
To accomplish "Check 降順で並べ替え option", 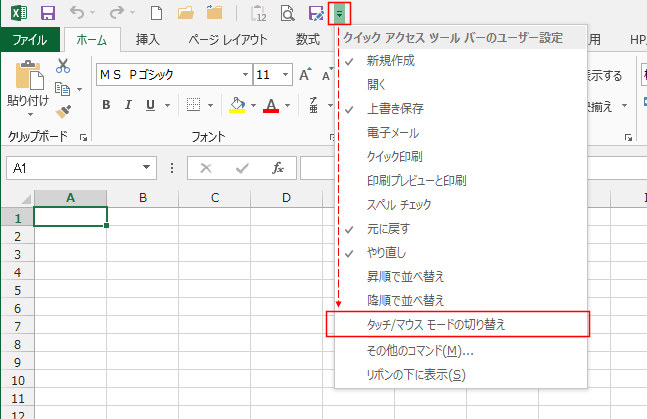I will 461,300.
